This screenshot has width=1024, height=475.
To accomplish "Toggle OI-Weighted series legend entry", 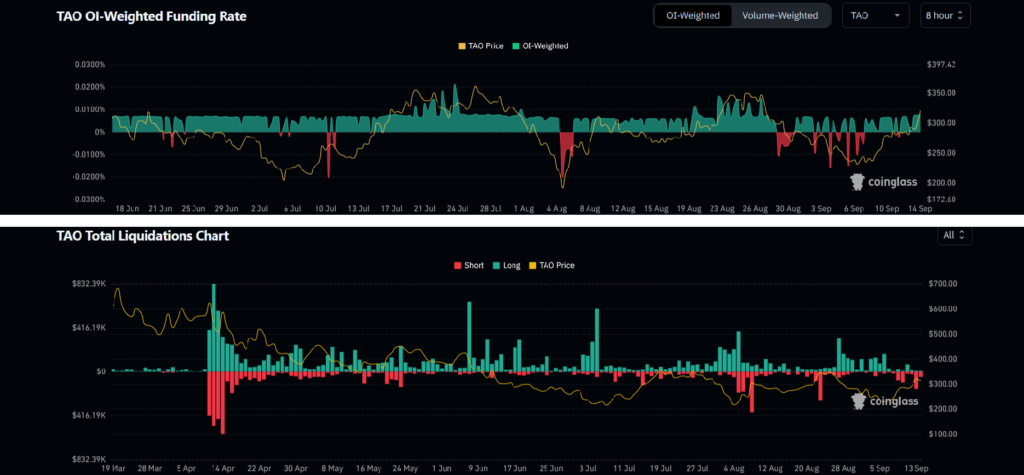I will [540, 46].
